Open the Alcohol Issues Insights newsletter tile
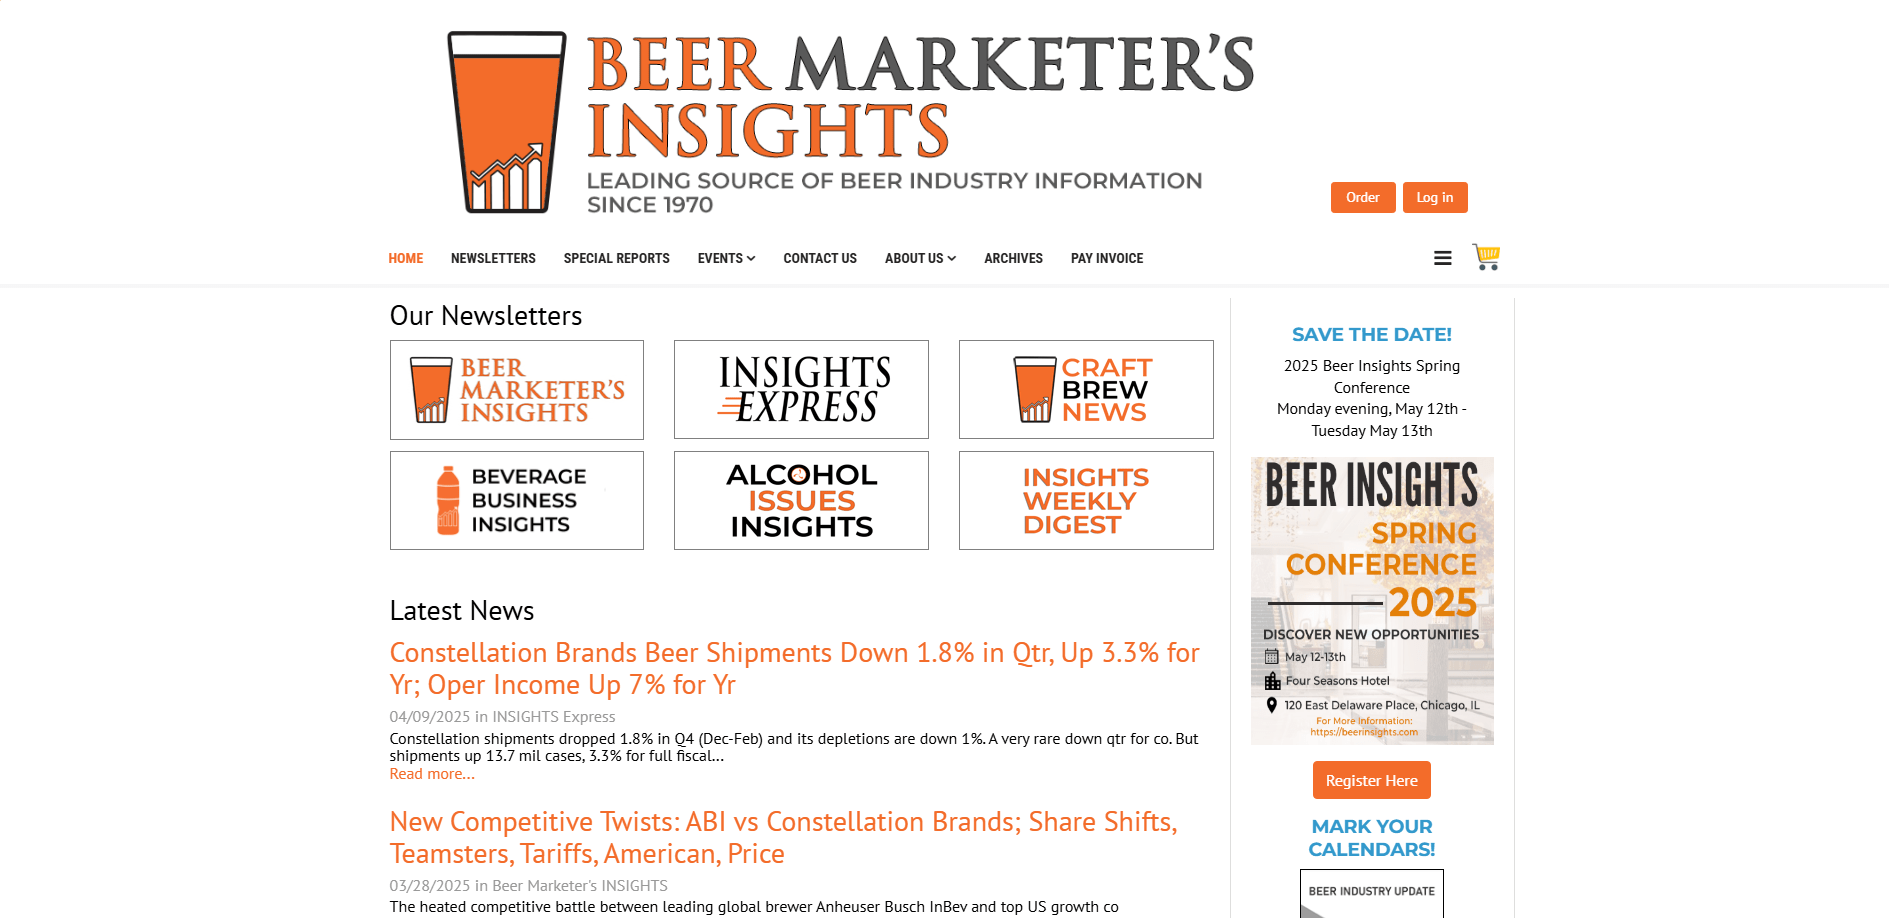 801,500
